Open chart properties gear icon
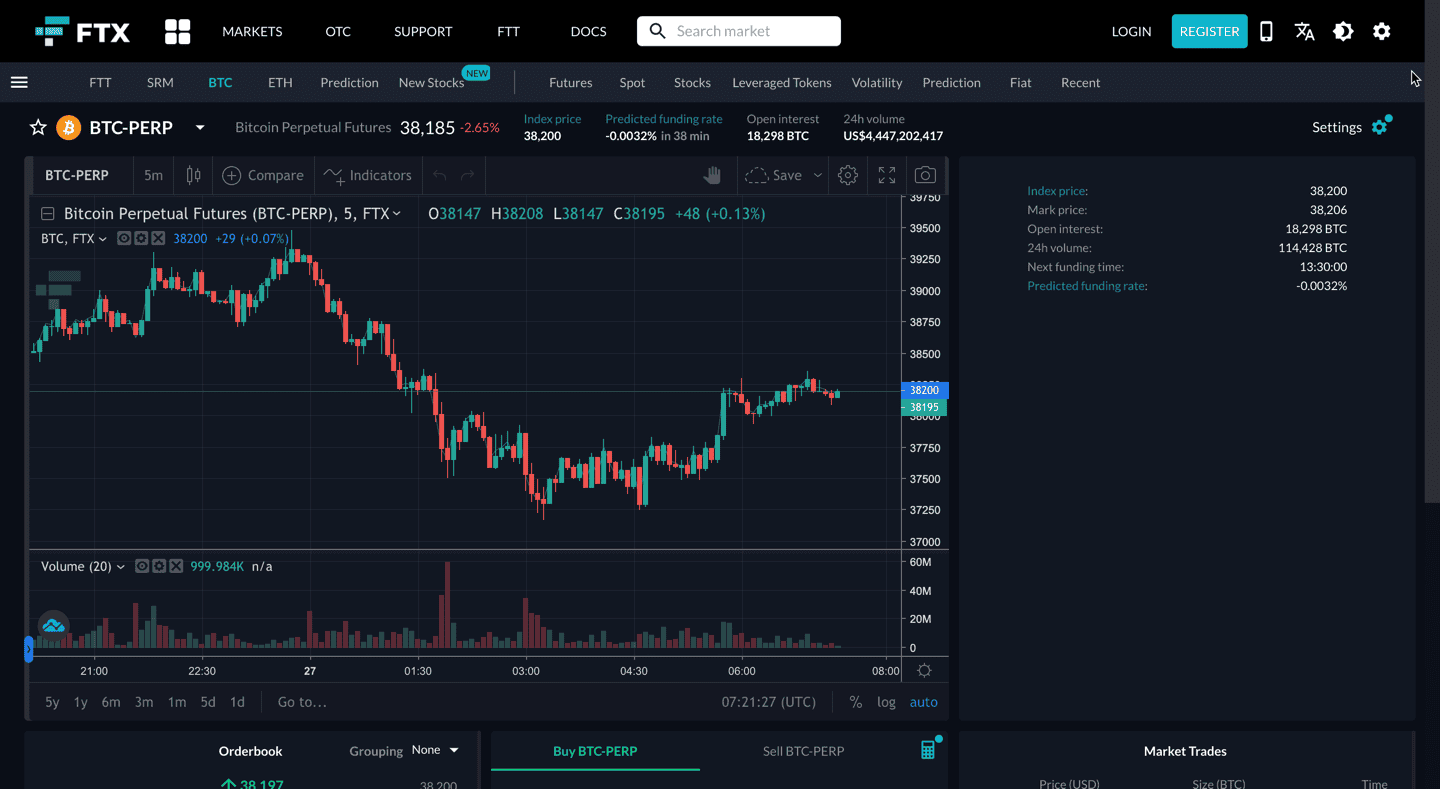 tap(848, 175)
